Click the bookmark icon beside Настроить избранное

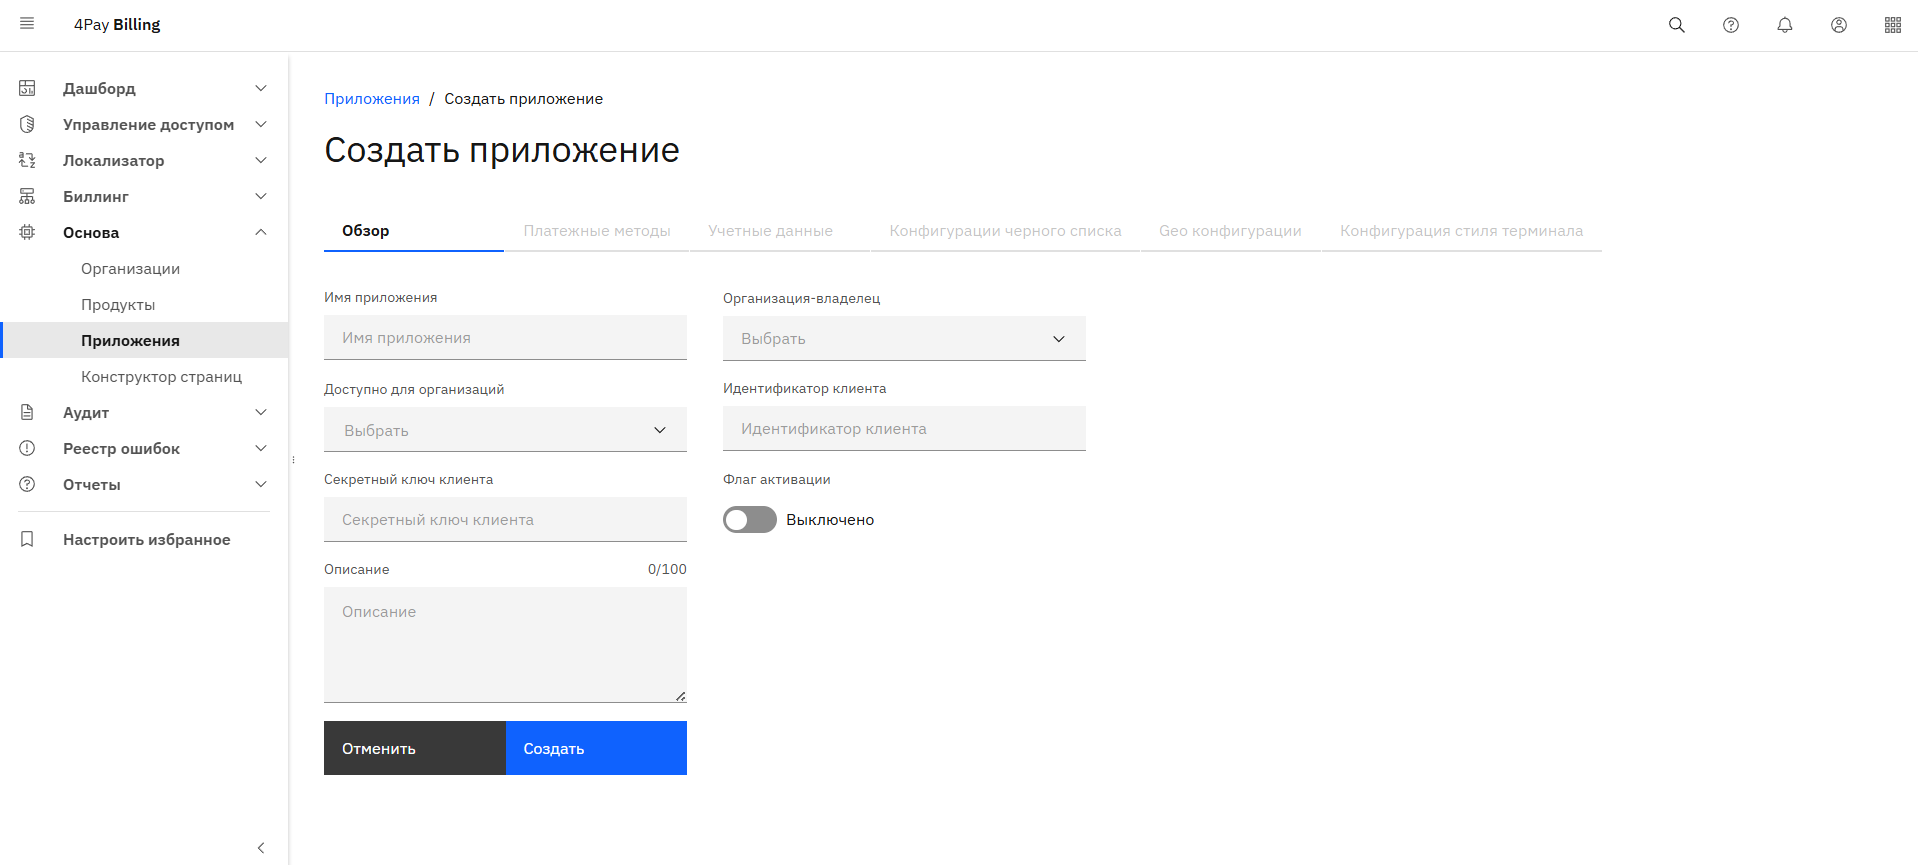(27, 539)
